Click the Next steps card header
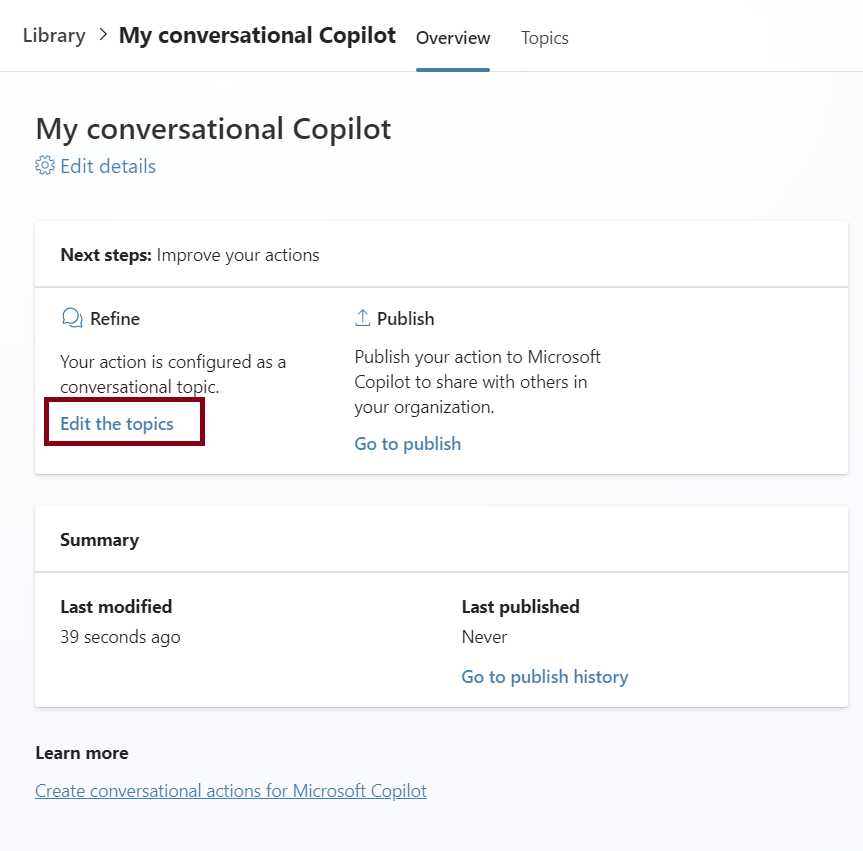Image resolution: width=863 pixels, height=851 pixels. [190, 255]
